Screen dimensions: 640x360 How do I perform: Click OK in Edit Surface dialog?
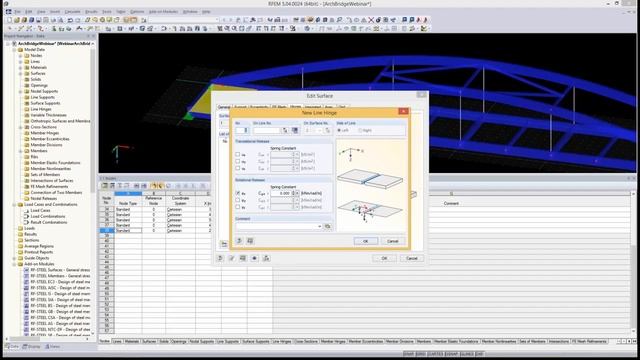pyautogui.click(x=384, y=258)
